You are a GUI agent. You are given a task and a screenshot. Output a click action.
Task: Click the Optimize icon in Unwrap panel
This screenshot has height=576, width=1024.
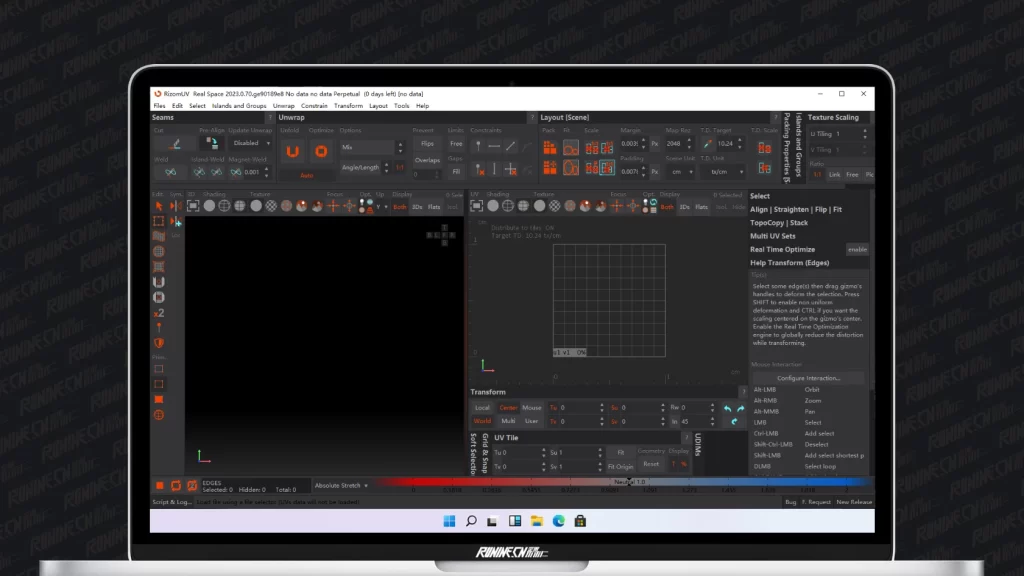coord(321,152)
